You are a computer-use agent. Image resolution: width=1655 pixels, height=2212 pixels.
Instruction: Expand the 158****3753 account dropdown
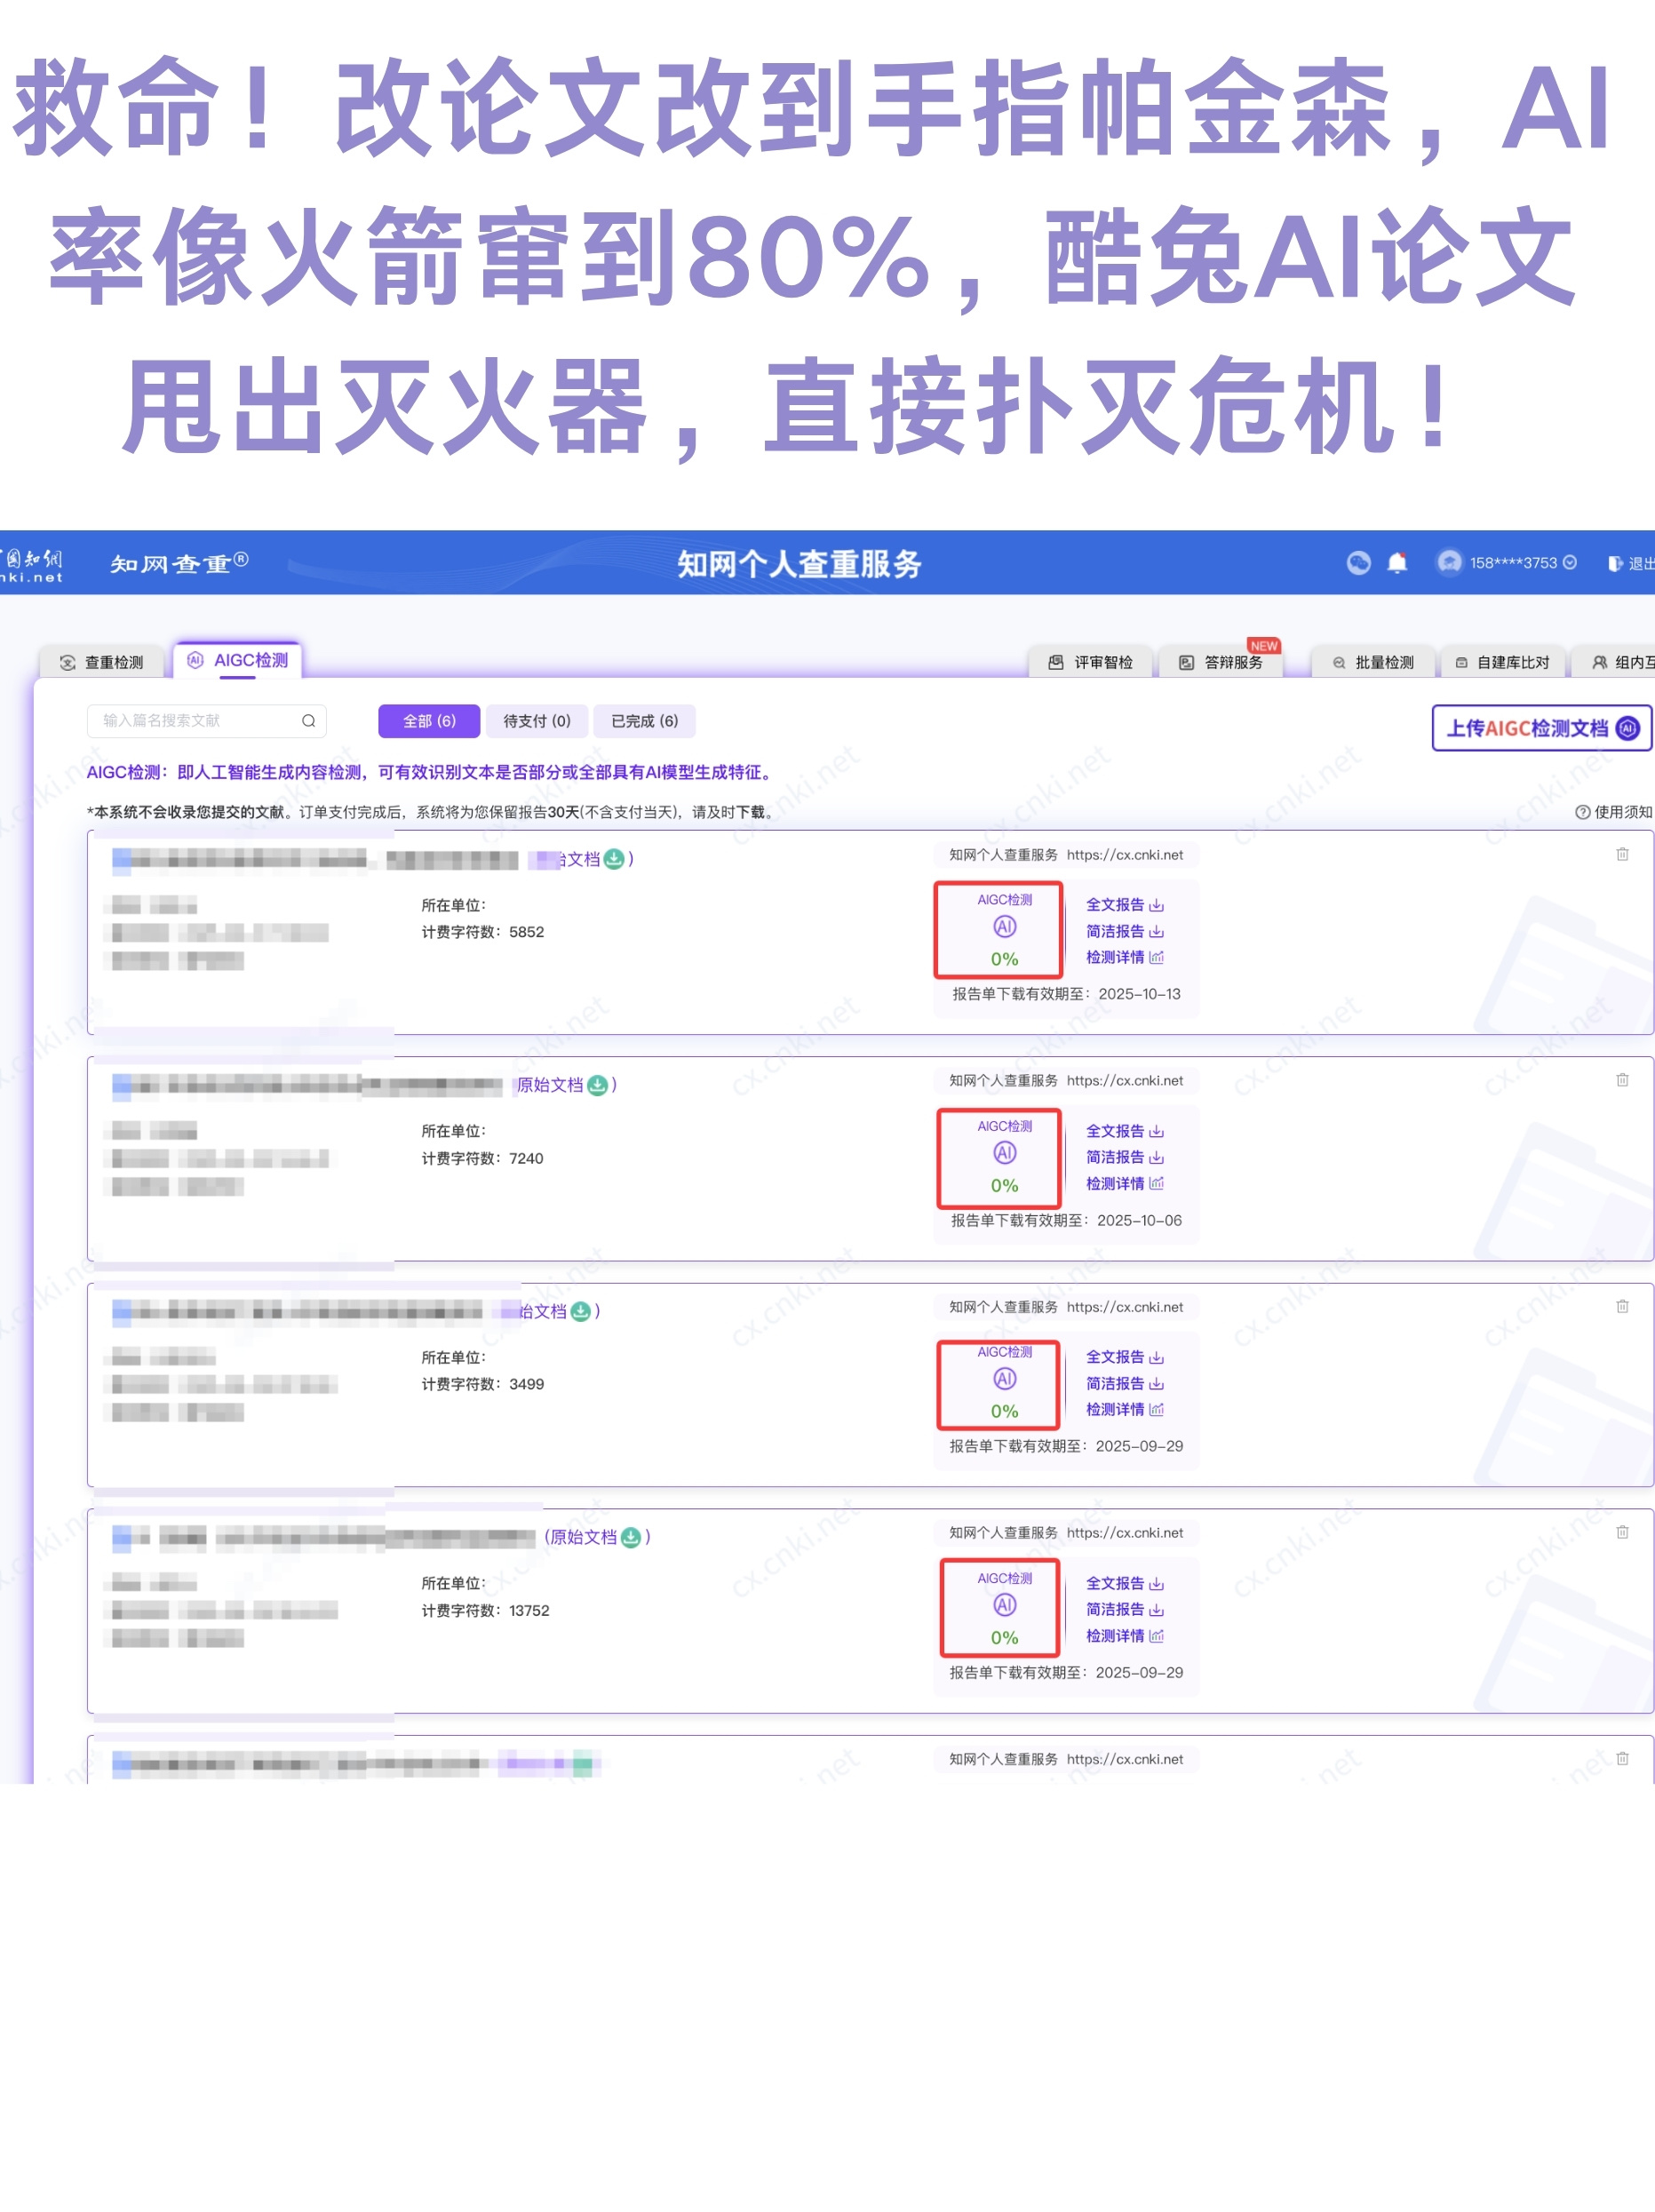click(x=1570, y=563)
